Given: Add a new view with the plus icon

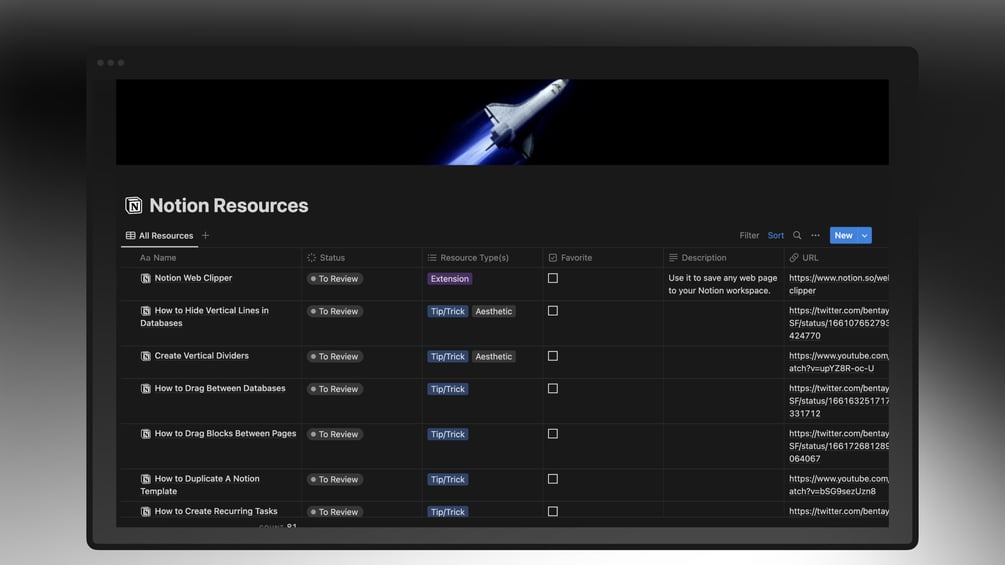Looking at the screenshot, I should (x=205, y=236).
